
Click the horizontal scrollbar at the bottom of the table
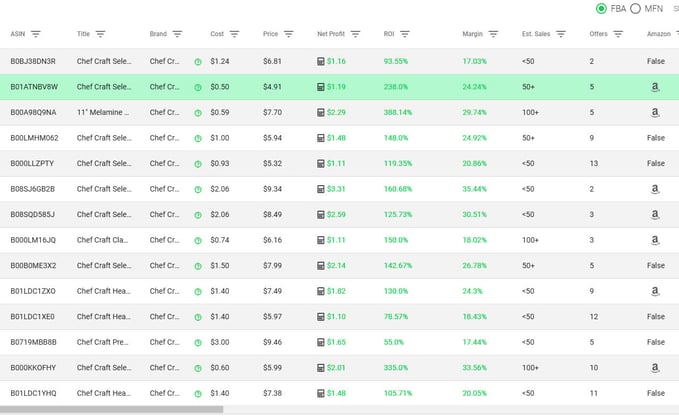[111, 409]
